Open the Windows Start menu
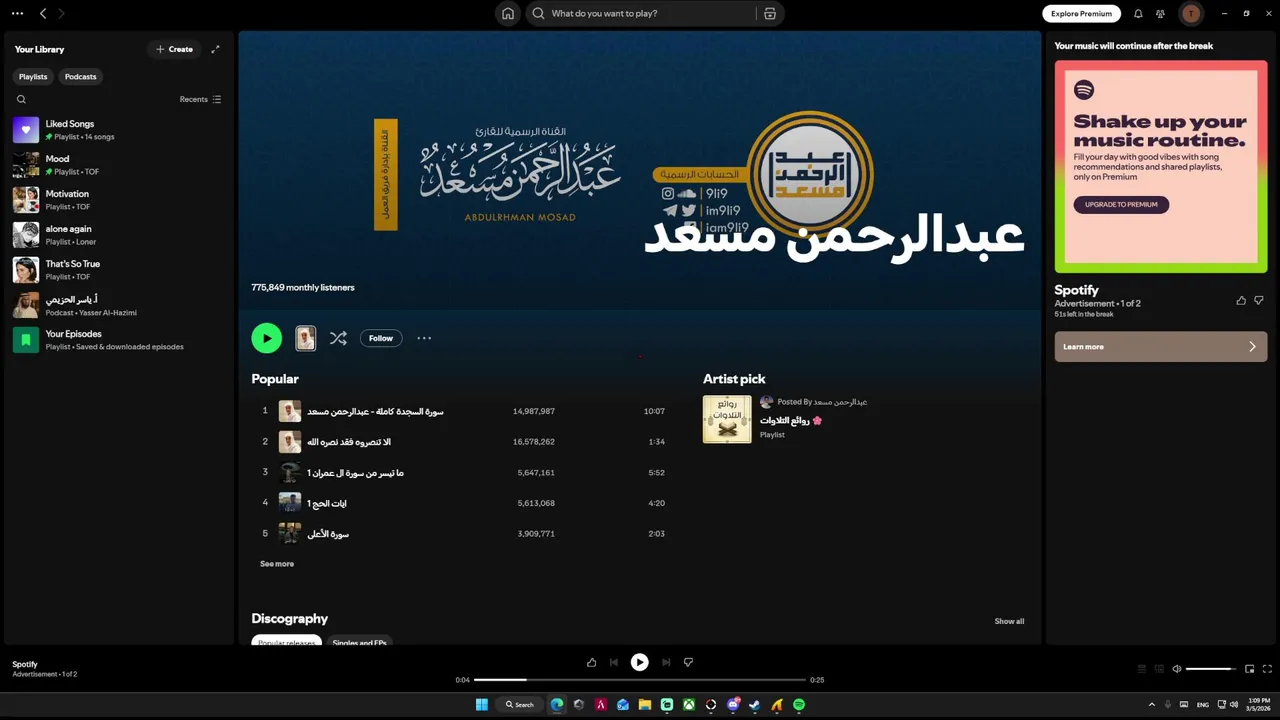1280x720 pixels. pos(481,705)
